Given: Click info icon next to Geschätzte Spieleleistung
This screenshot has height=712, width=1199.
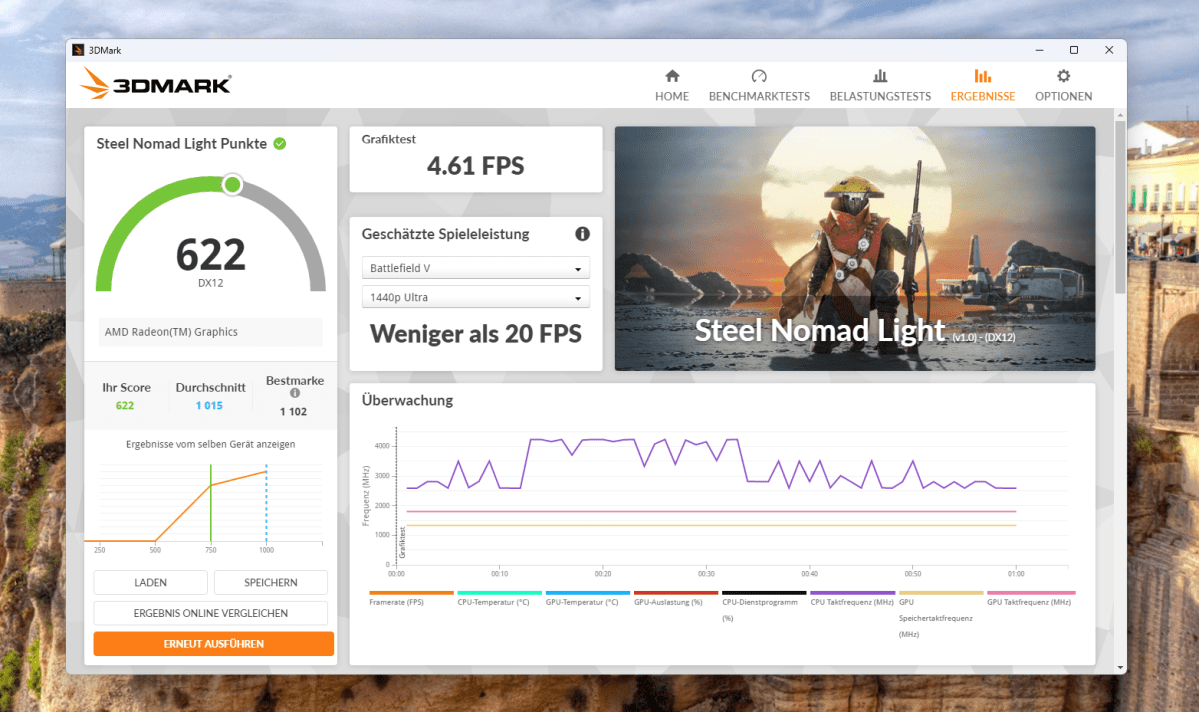Looking at the screenshot, I should (583, 234).
